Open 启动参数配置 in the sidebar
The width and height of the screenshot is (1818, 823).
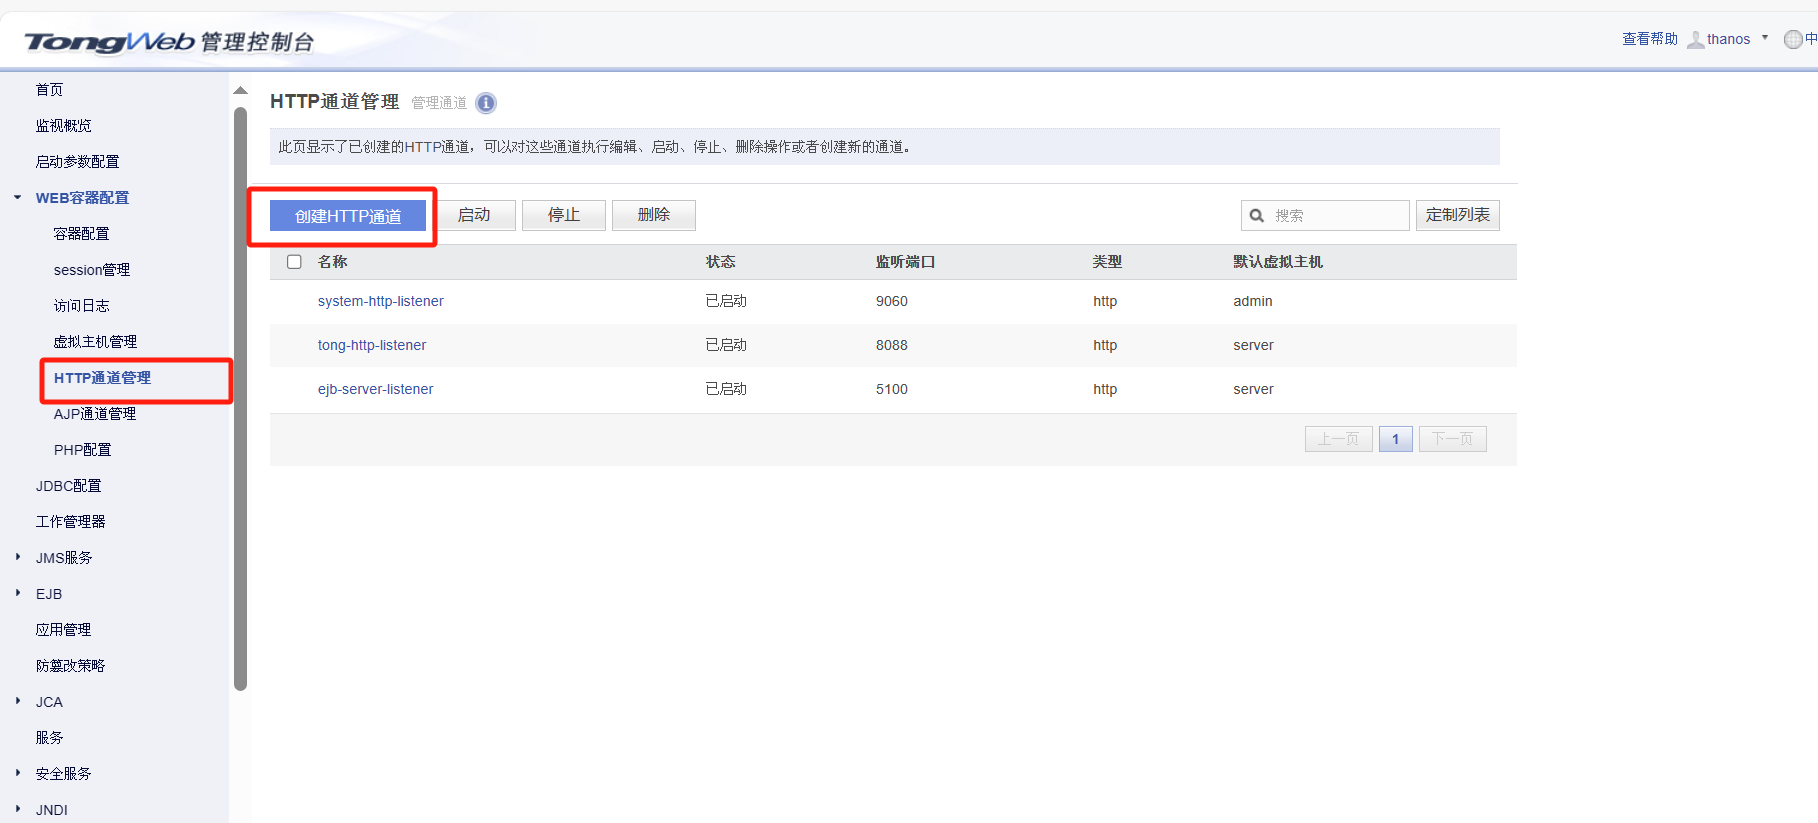(77, 162)
